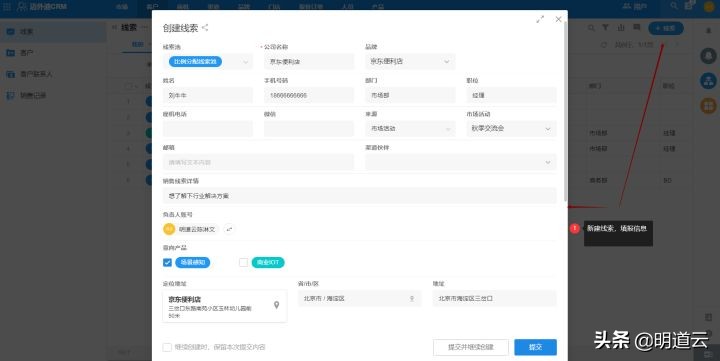Open 线索 in the left sidebar
Viewport: 720px width, 361px height.
[x=53, y=32]
